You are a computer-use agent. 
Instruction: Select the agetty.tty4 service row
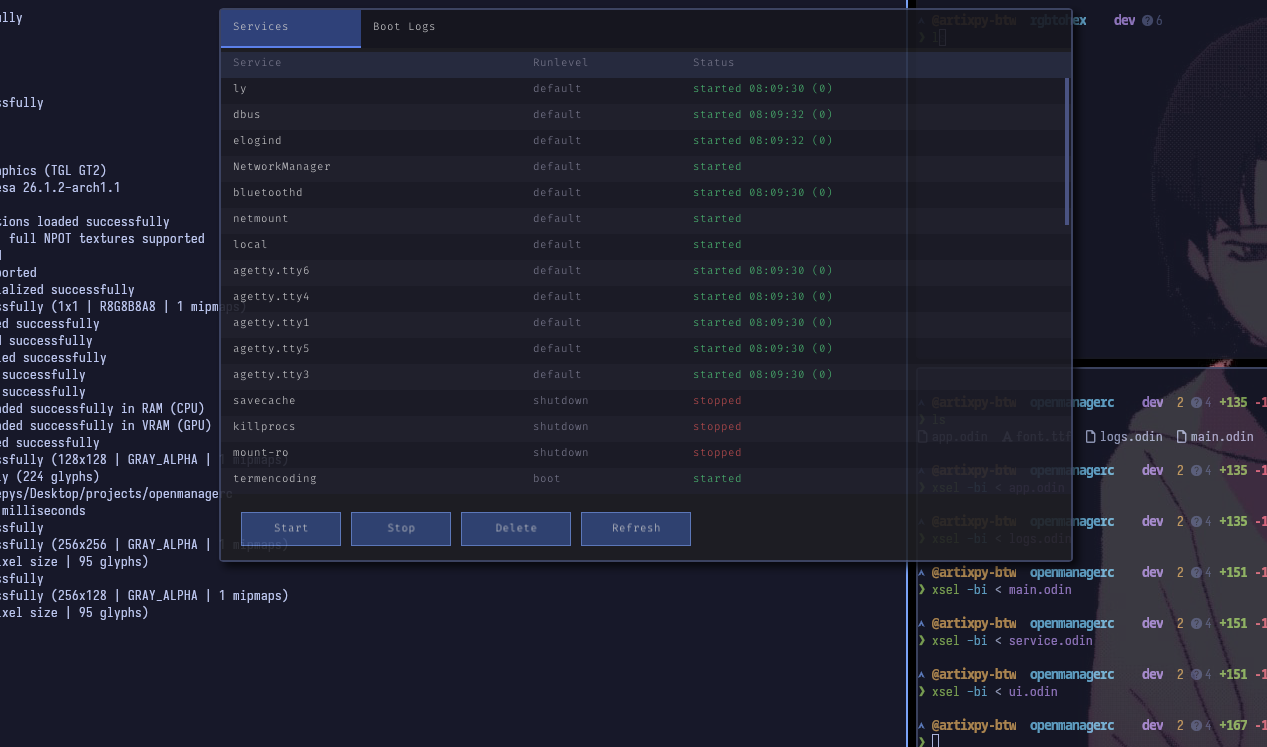[642, 297]
